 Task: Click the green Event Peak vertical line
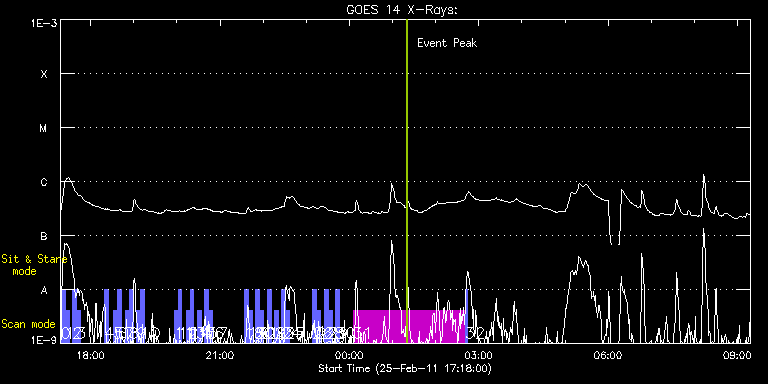(x=407, y=181)
